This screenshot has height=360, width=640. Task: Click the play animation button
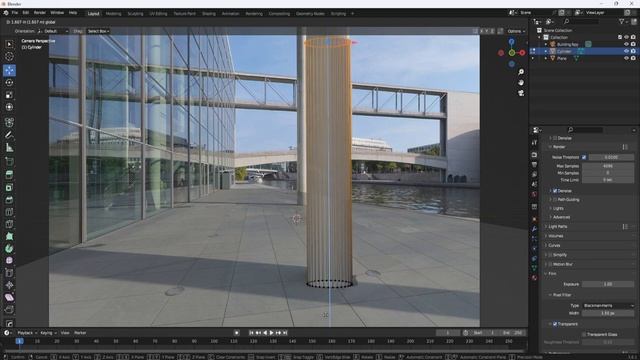(x=271, y=333)
